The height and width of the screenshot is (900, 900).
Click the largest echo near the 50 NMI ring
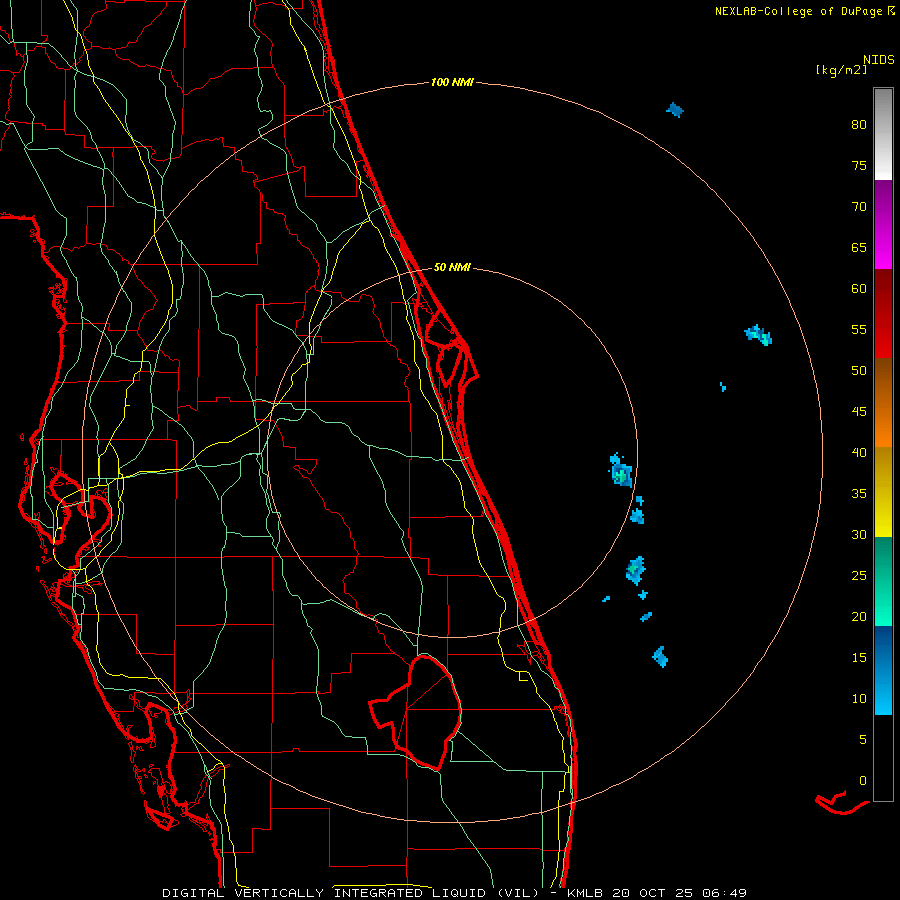(x=620, y=471)
